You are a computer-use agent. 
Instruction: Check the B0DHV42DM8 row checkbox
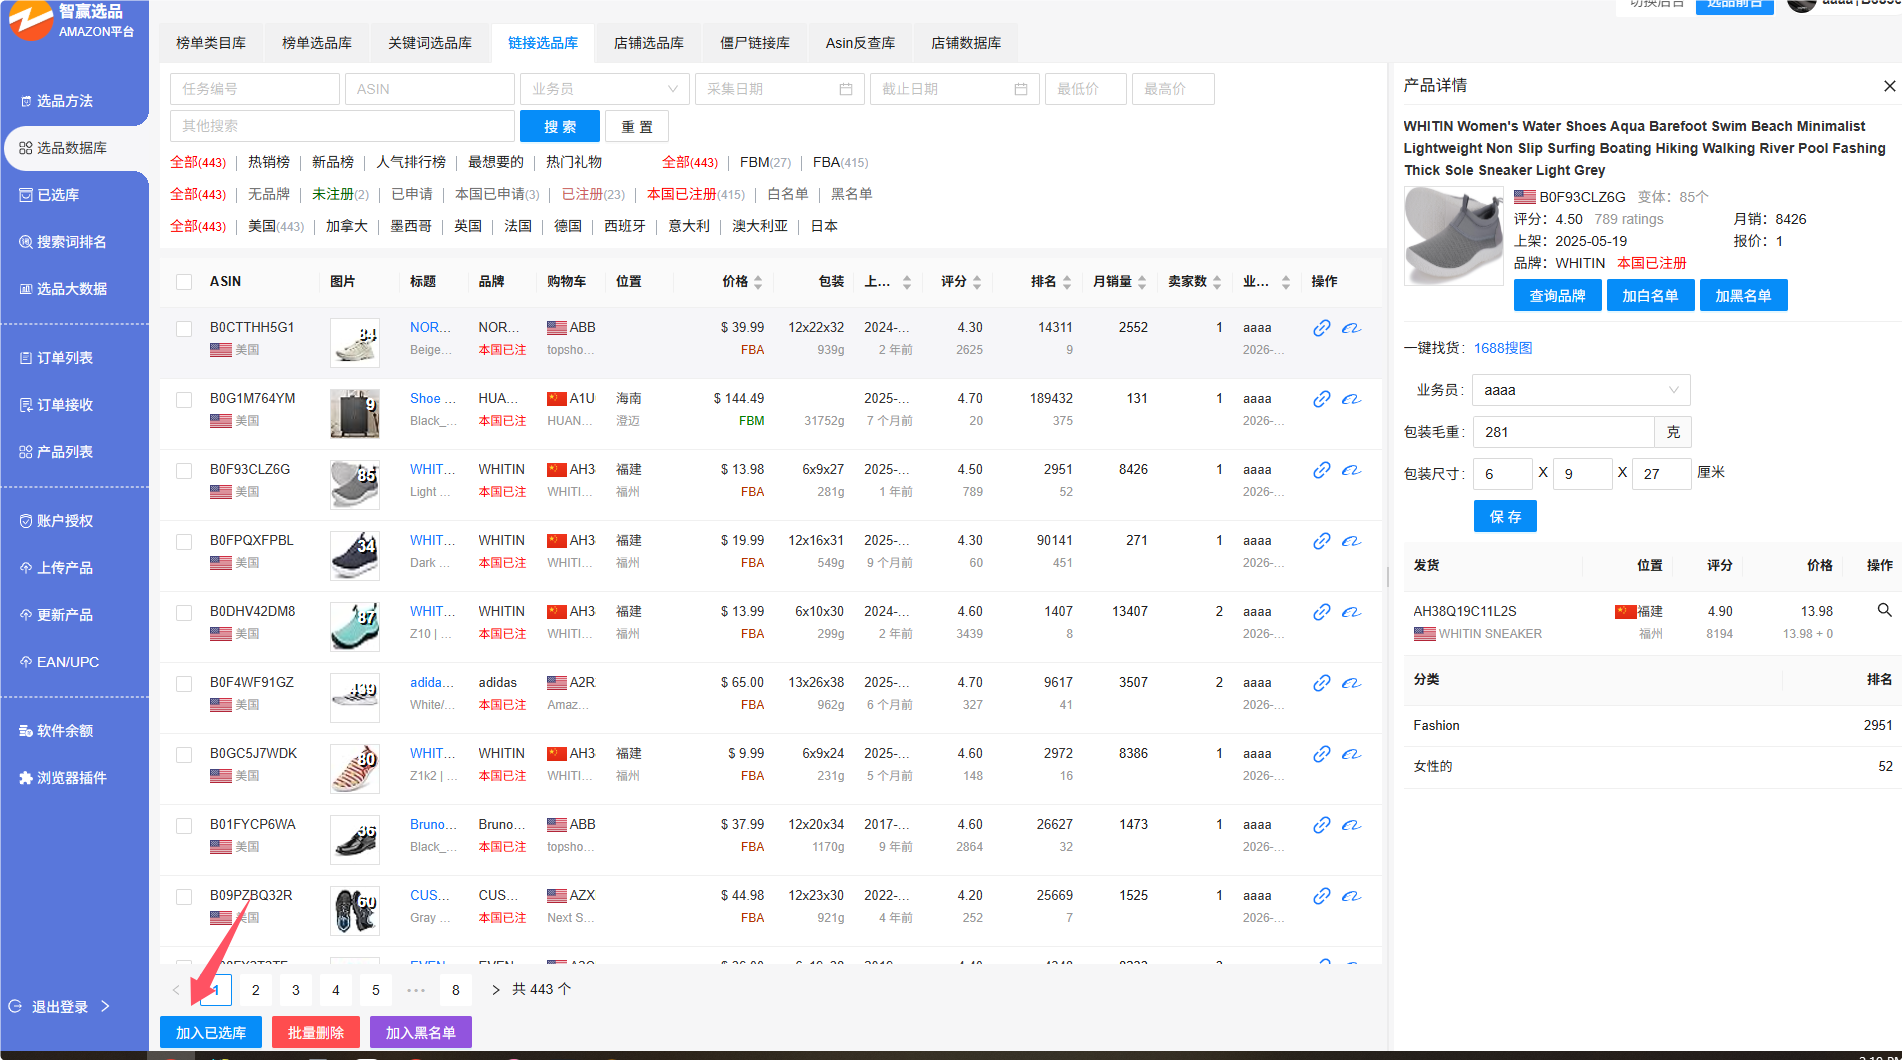point(184,613)
